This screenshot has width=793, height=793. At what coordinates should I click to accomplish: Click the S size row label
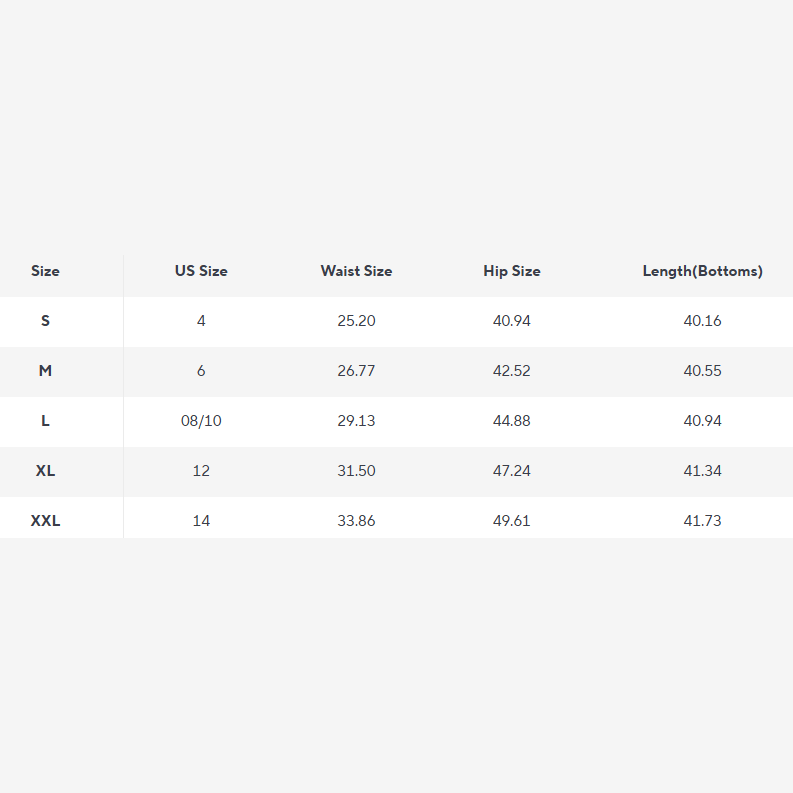(45, 321)
